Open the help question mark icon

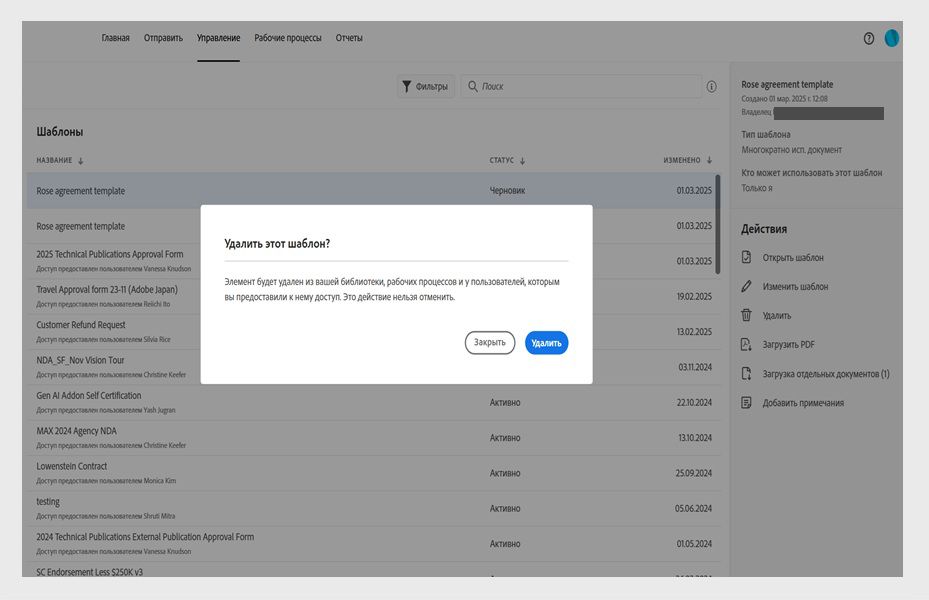pyautogui.click(x=869, y=38)
